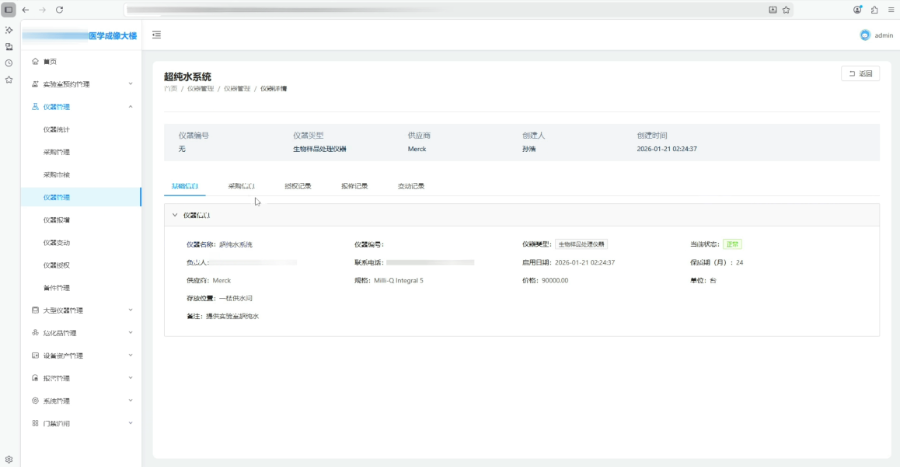Switch to the 报修记录 tab
Screen dimensions: 900x467
(x=354, y=186)
